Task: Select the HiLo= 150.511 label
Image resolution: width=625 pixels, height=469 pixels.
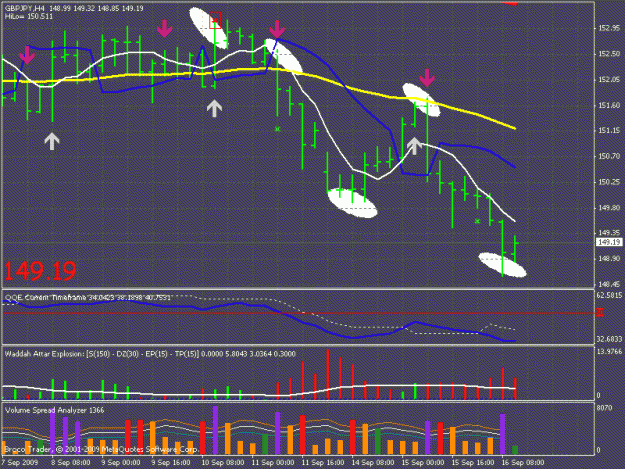Action: [x=29, y=16]
